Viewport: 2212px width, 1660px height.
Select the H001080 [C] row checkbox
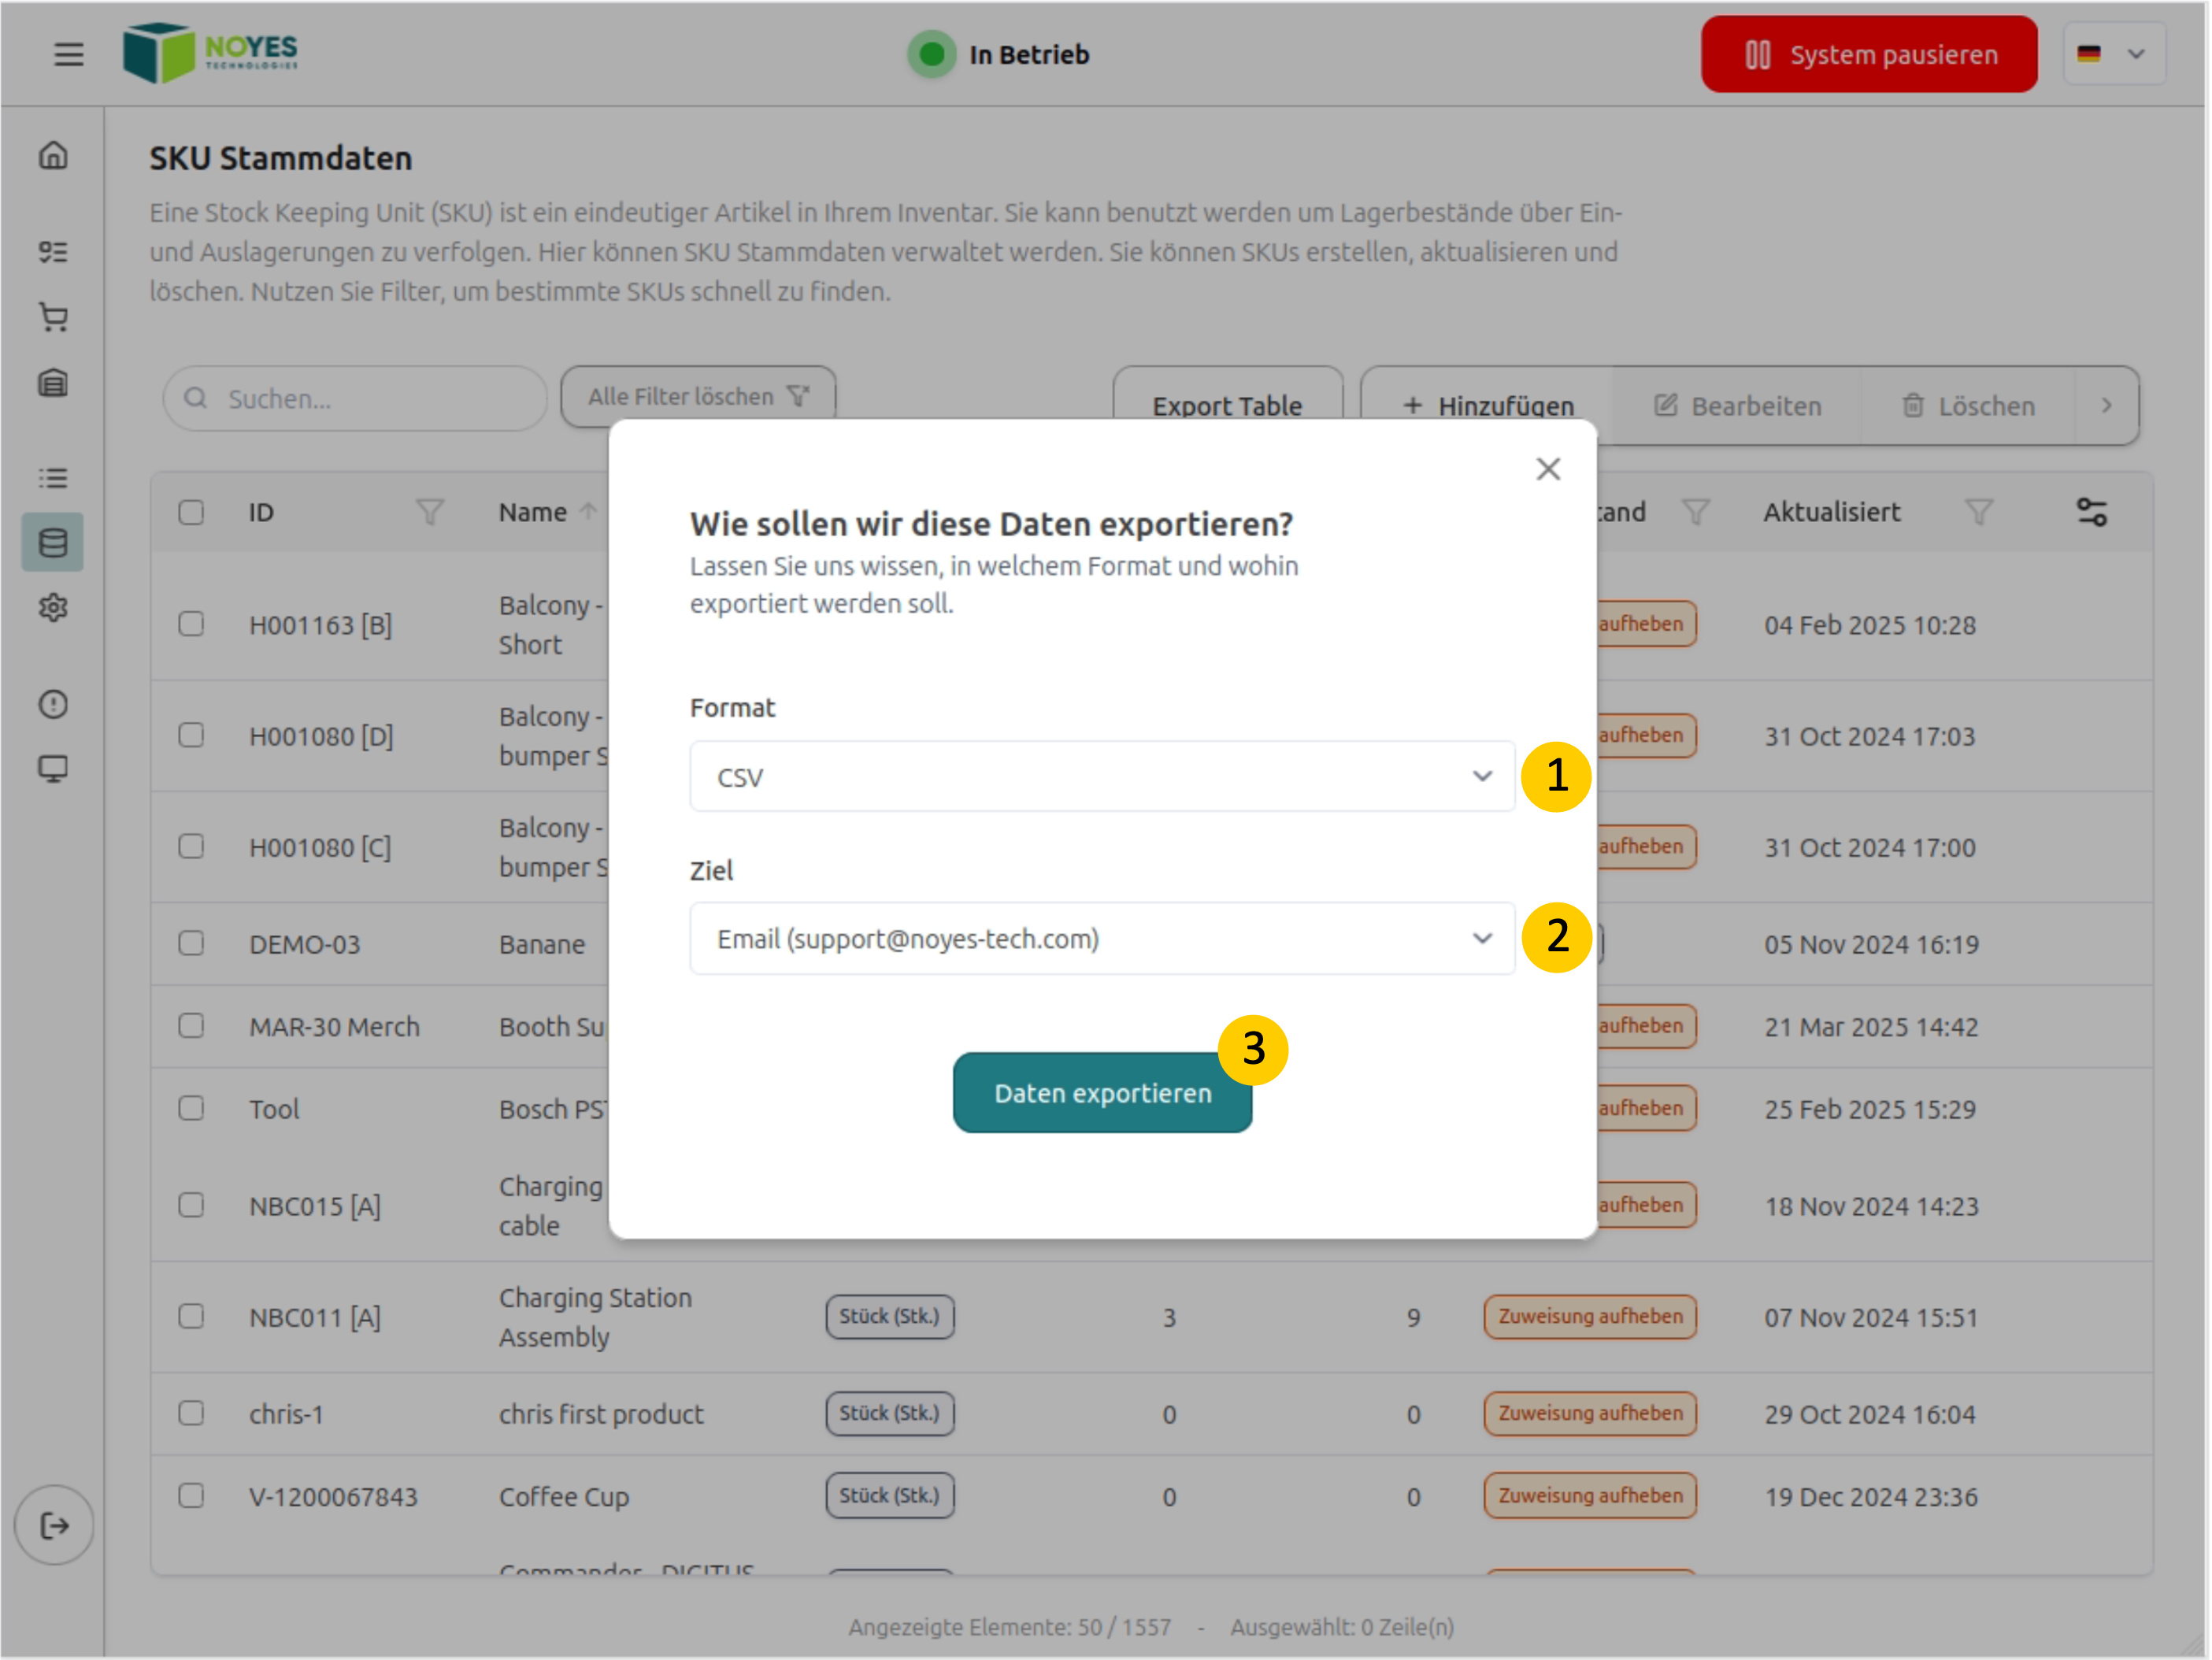coord(191,846)
